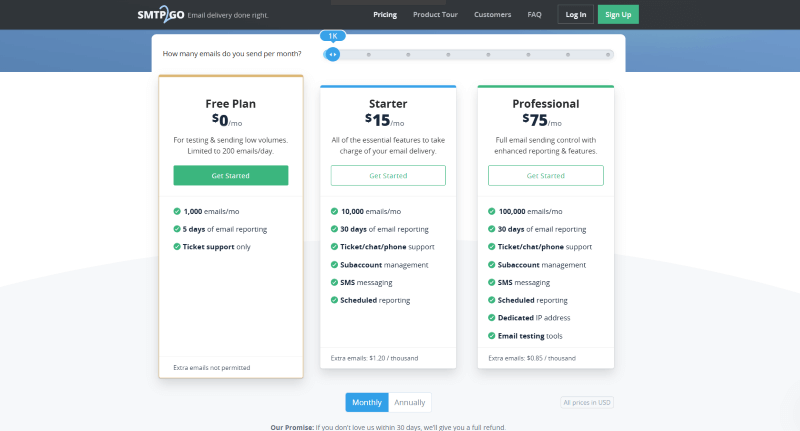Click 'Extra emails not permitted' text
The width and height of the screenshot is (800, 431).
(212, 367)
